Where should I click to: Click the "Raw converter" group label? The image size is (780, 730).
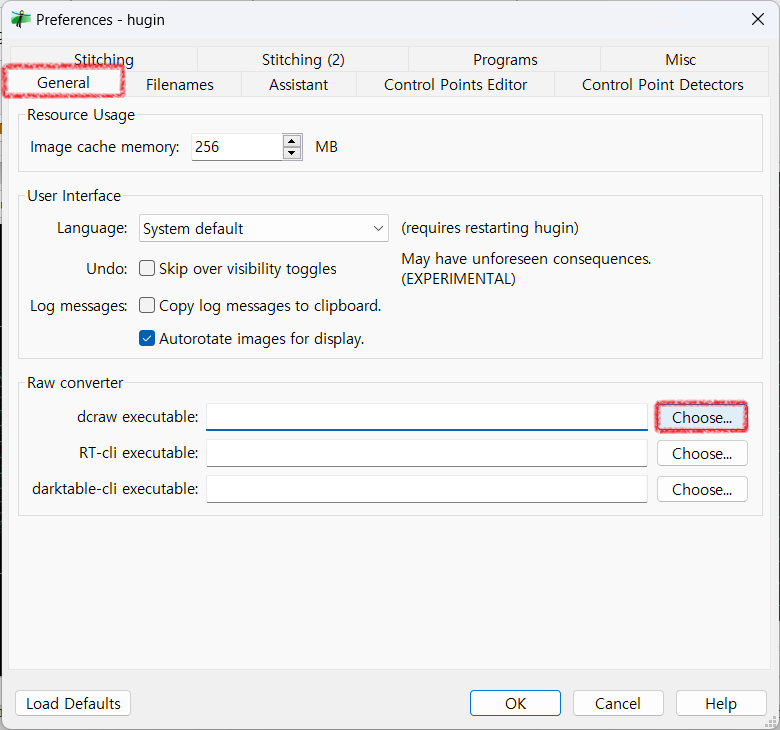[75, 383]
